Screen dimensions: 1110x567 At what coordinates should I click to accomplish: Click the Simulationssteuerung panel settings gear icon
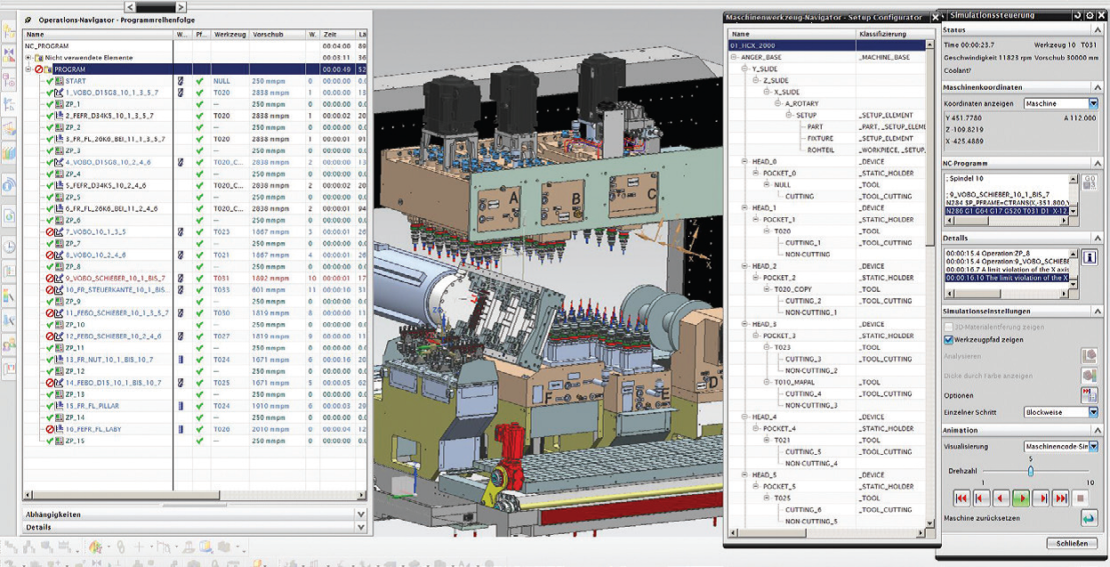pos(1089,15)
